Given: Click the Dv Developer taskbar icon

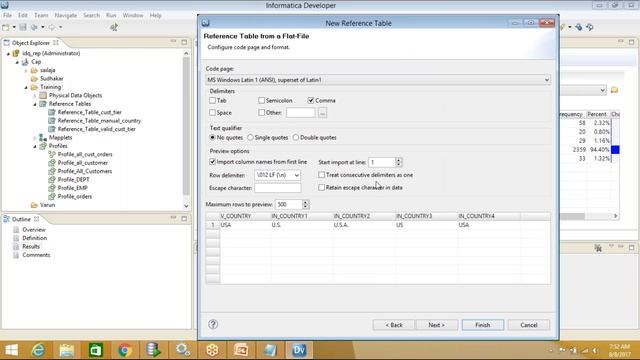Looking at the screenshot, I should click(x=299, y=350).
